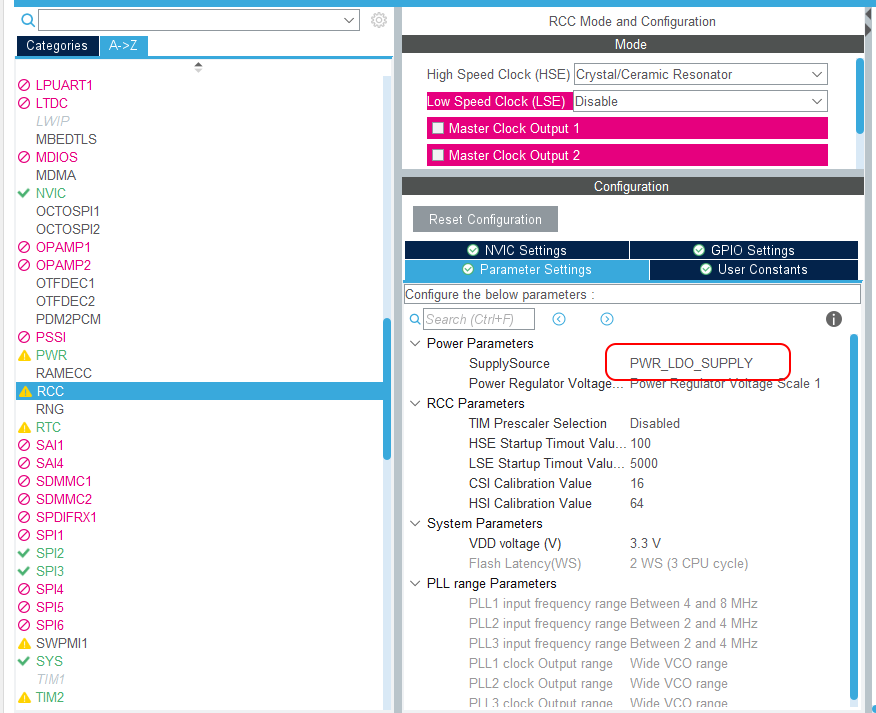The width and height of the screenshot is (876, 713).
Task: Enable Master Clock Output 2 checkbox
Action: (438, 155)
